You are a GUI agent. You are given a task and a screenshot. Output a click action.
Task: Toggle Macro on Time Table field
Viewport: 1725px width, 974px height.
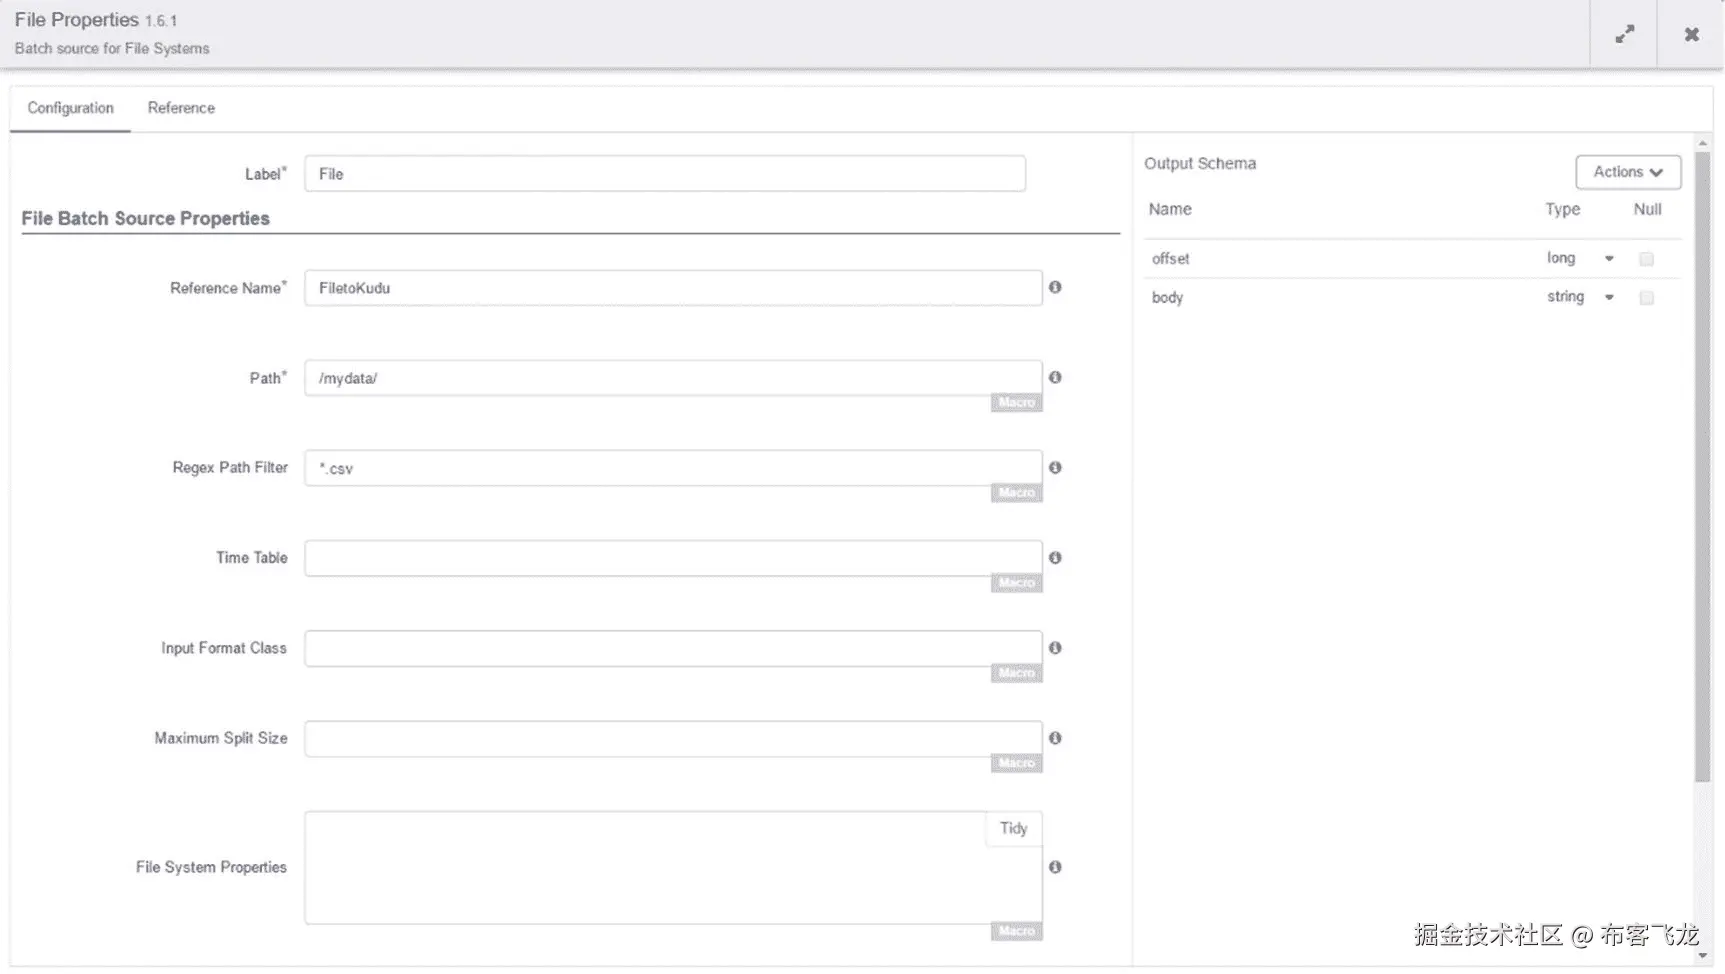1016,582
